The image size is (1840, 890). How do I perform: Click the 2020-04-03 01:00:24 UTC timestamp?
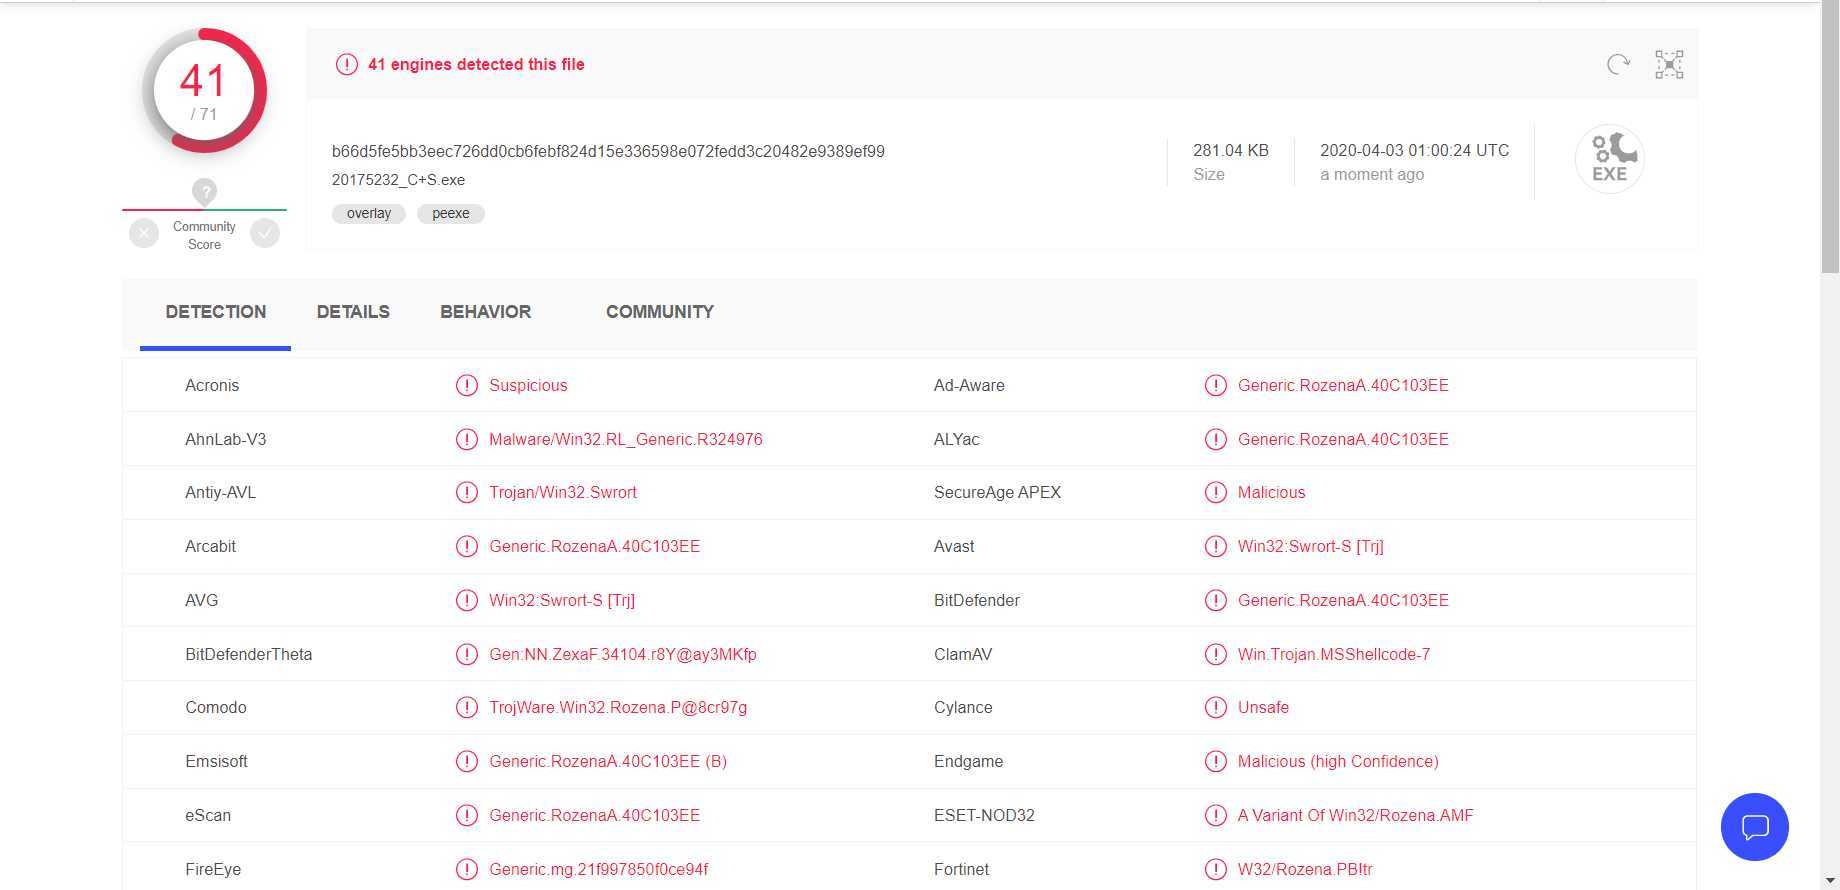pos(1414,150)
